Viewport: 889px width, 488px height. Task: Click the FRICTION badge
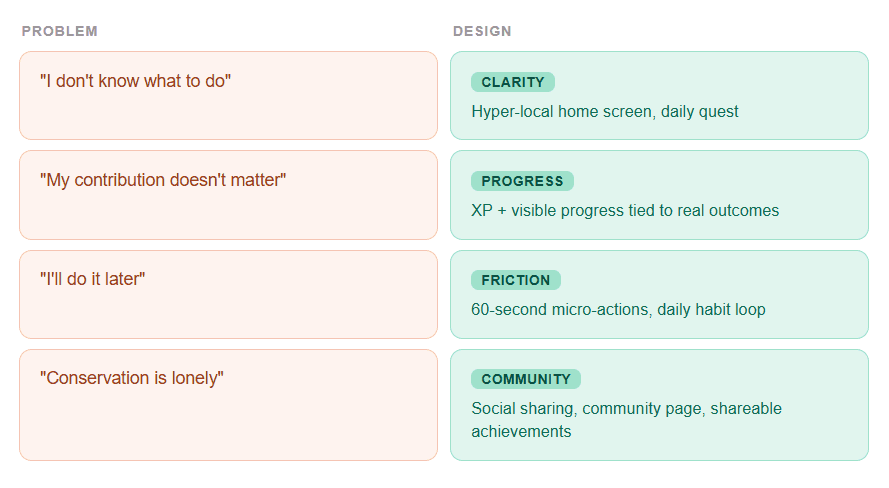[515, 280]
